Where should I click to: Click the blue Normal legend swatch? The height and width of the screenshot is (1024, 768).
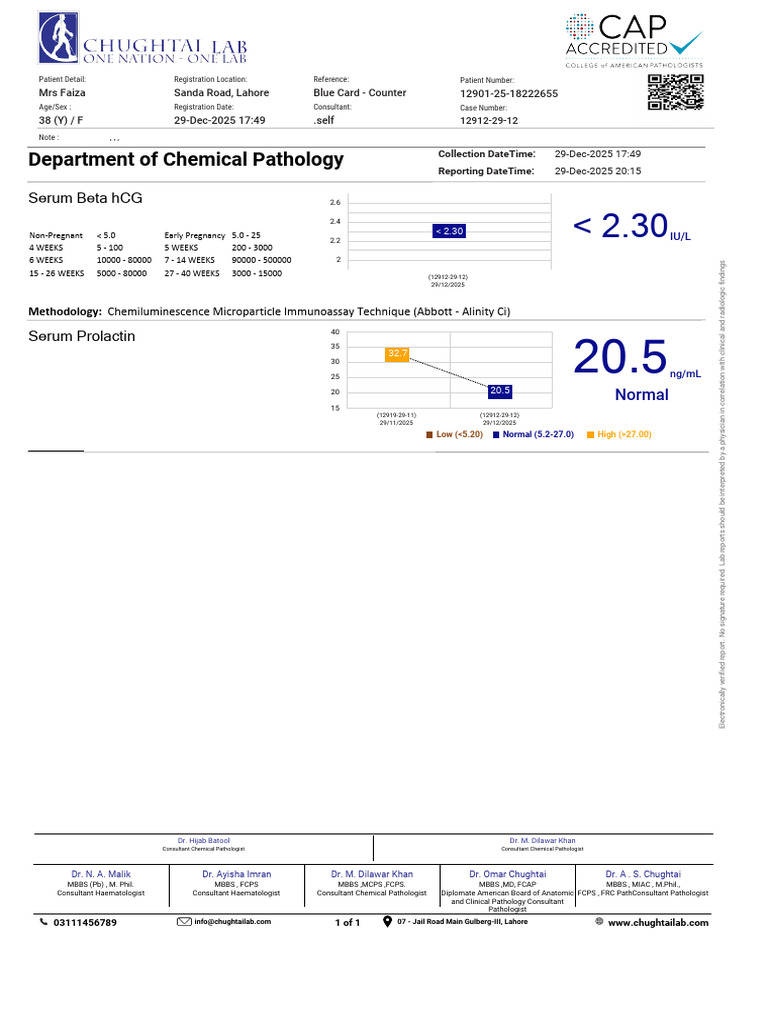[x=496, y=434]
